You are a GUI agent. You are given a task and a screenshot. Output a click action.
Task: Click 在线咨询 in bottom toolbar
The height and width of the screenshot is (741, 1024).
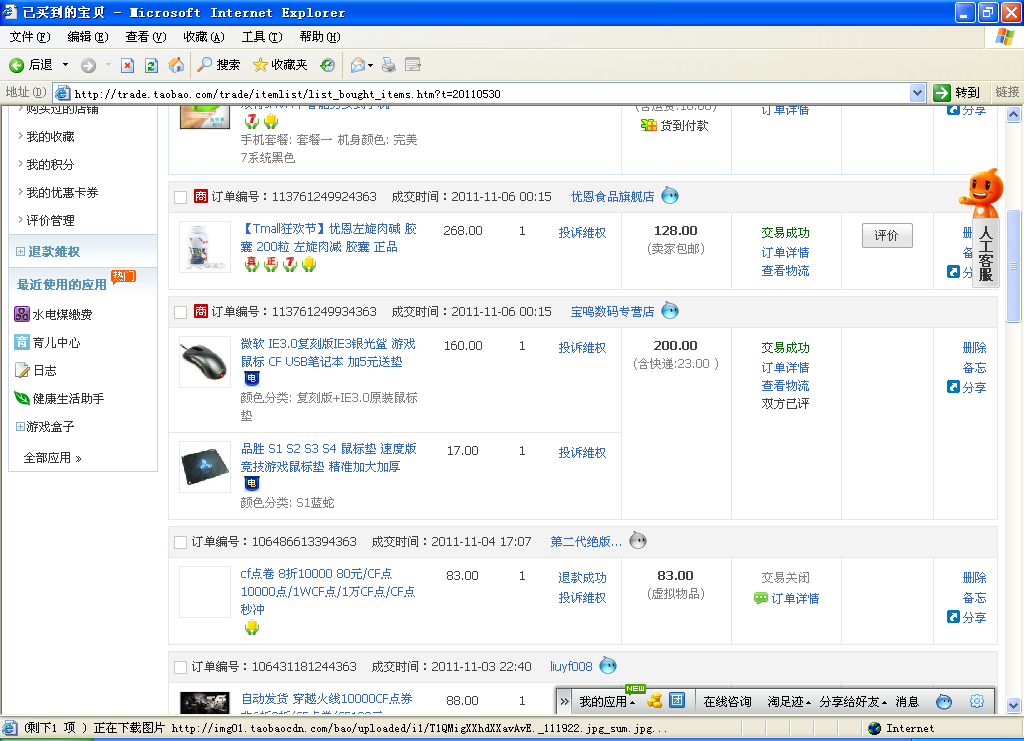[727, 702]
